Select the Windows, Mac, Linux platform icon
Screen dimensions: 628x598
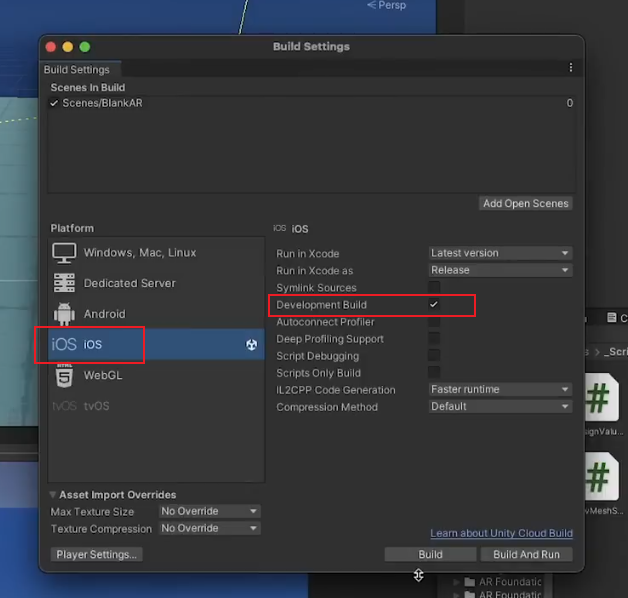64,253
